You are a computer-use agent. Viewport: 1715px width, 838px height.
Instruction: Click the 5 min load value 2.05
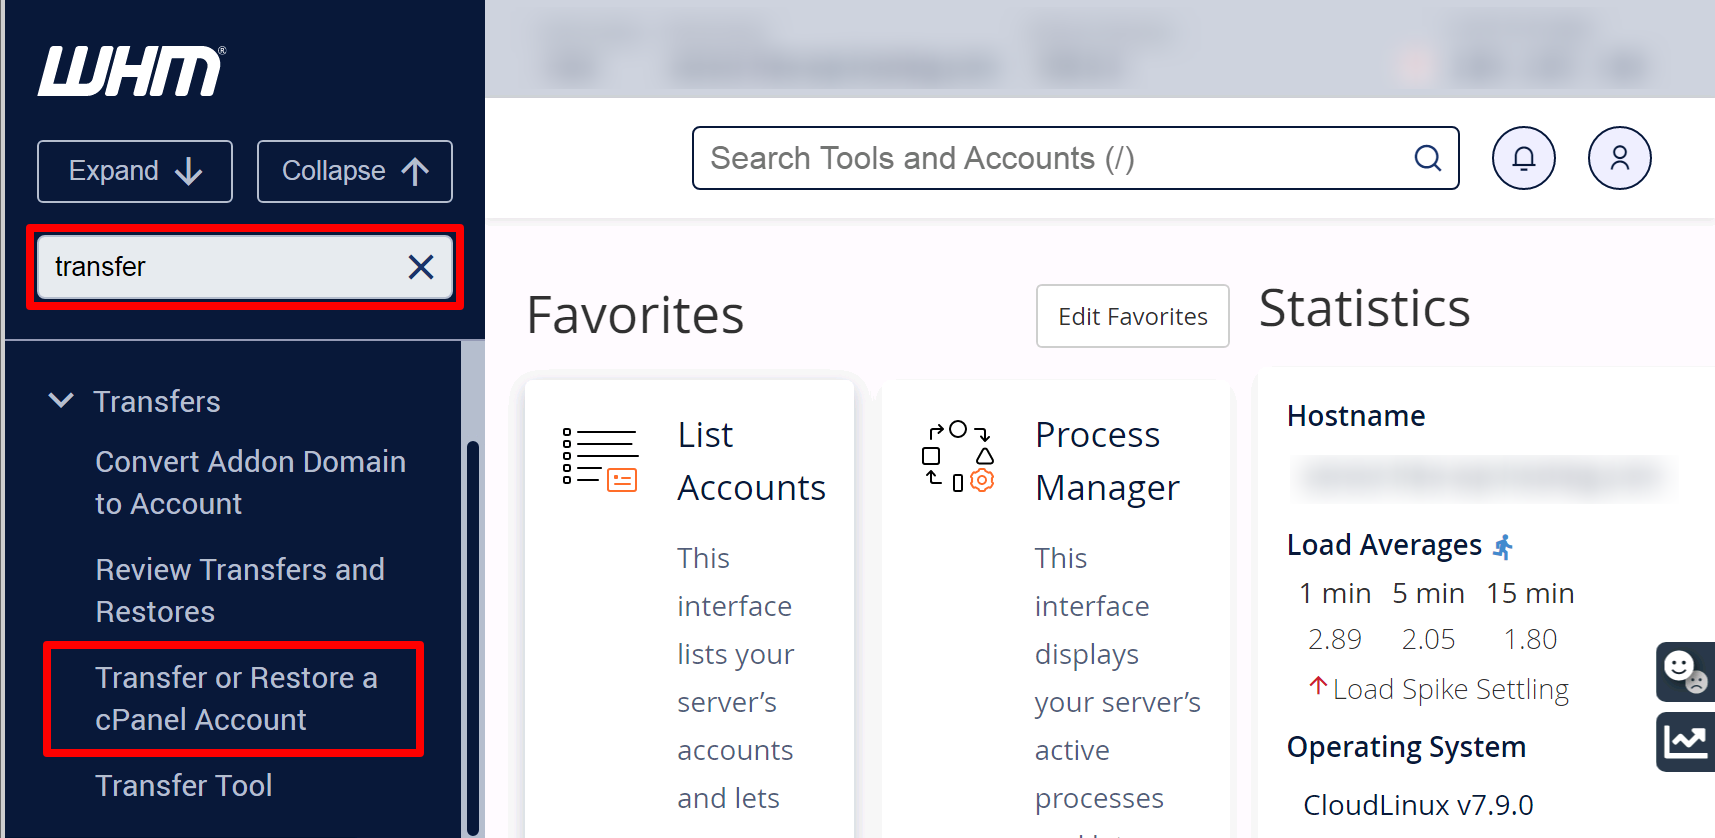(1428, 639)
